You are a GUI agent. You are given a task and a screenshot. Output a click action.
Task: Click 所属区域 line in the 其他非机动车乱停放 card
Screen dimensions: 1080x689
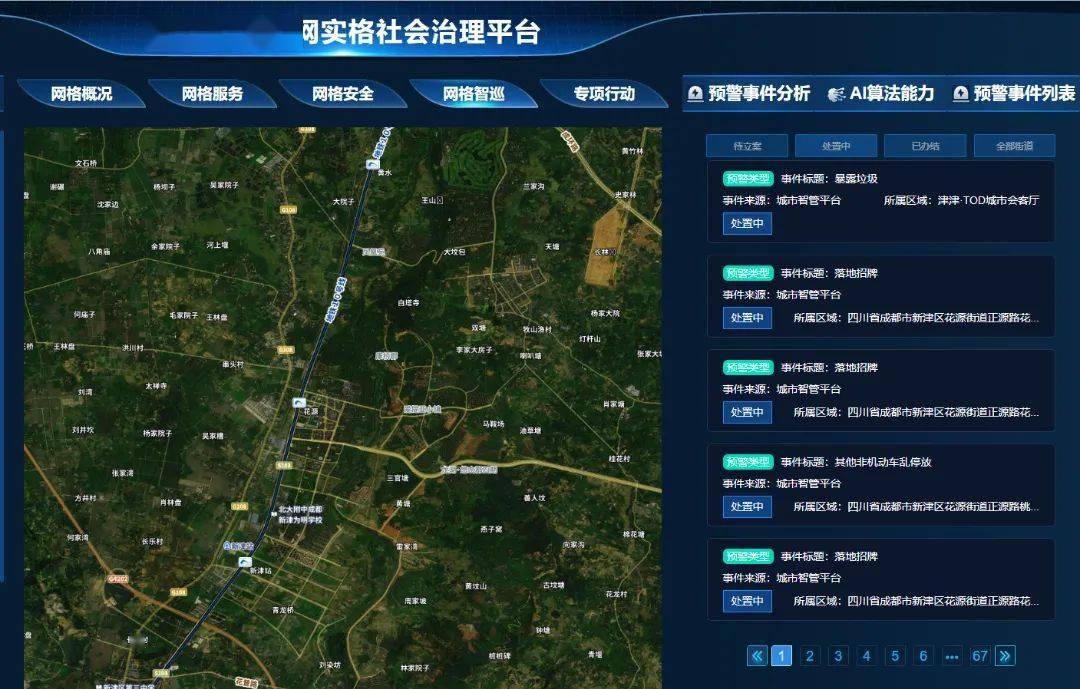click(x=916, y=506)
